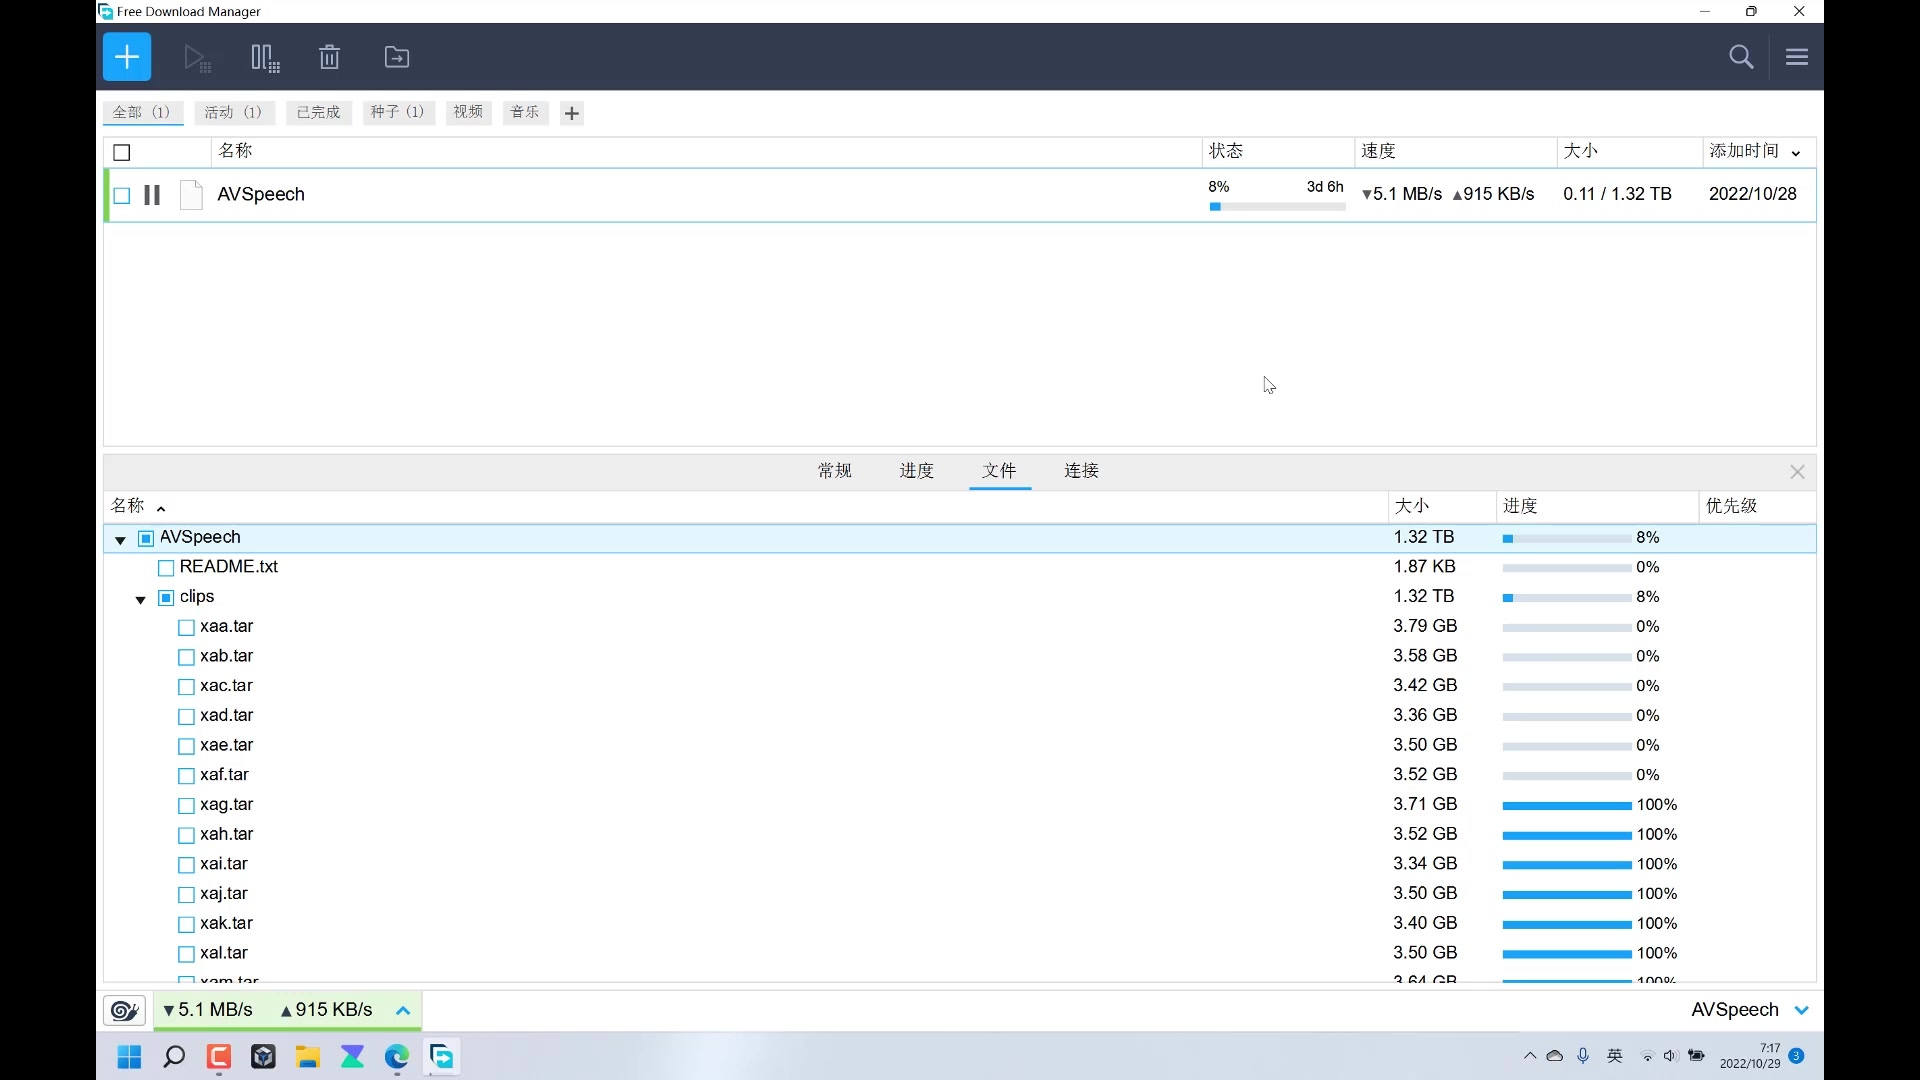The image size is (1920, 1080).
Task: Collapse the clips folder node
Action: (x=140, y=599)
